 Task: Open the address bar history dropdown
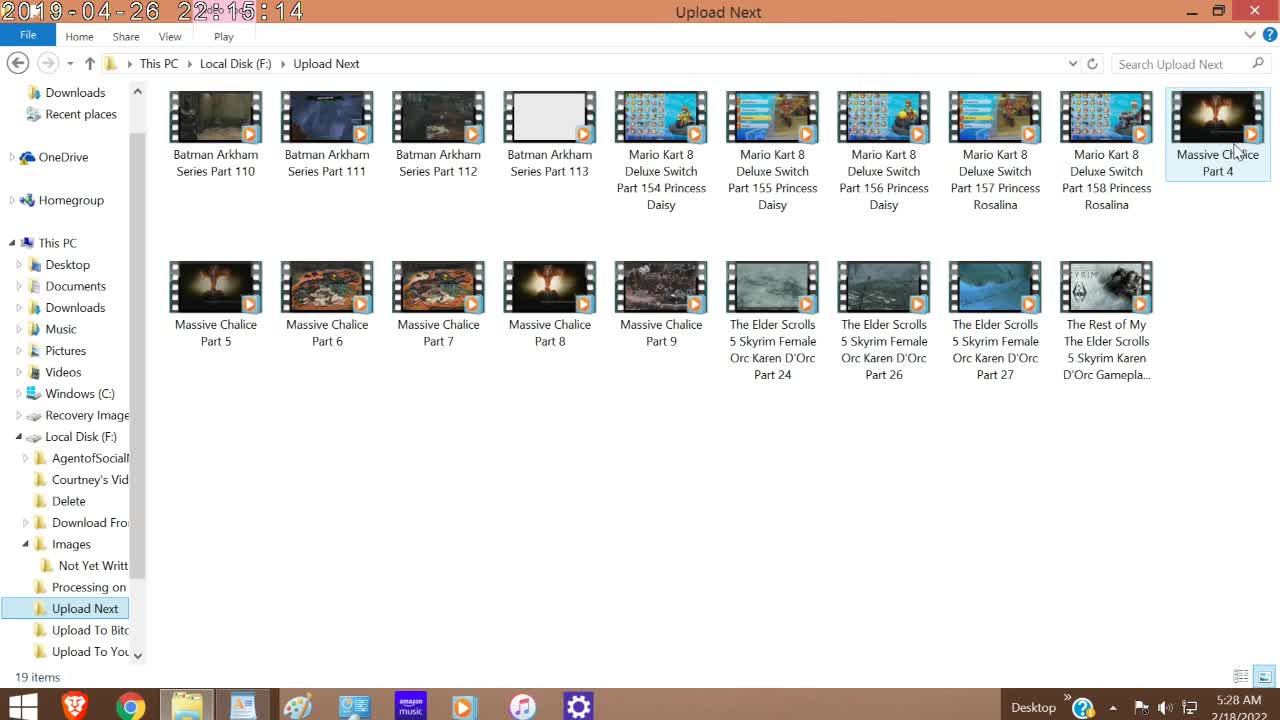click(x=1073, y=63)
